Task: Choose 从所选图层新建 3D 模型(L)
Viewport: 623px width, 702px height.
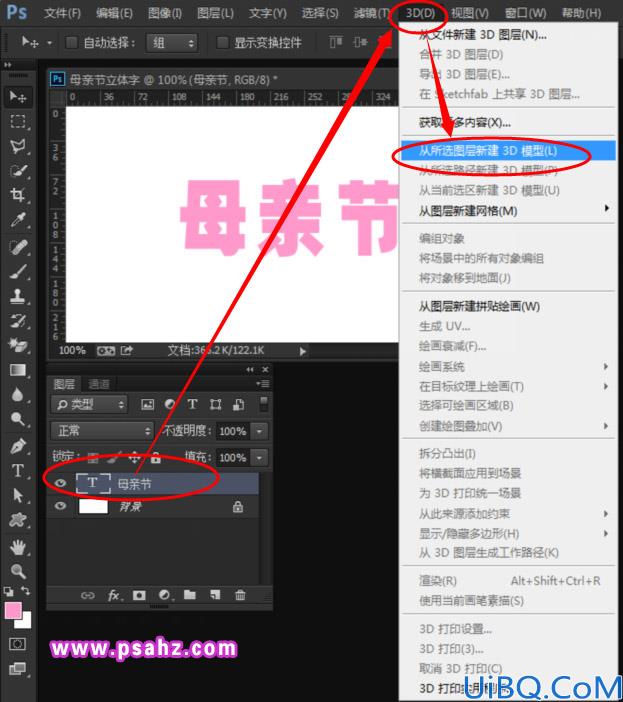Action: coord(508,151)
